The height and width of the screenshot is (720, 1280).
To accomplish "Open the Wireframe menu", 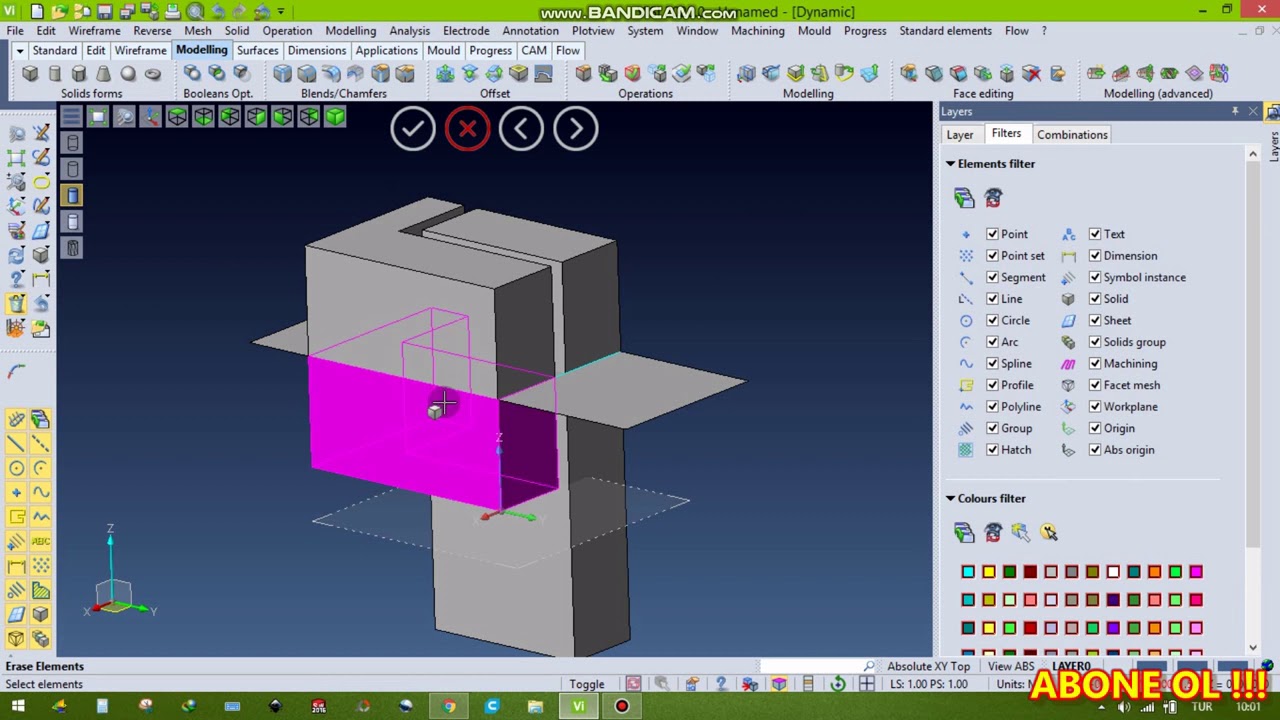I will (x=94, y=31).
